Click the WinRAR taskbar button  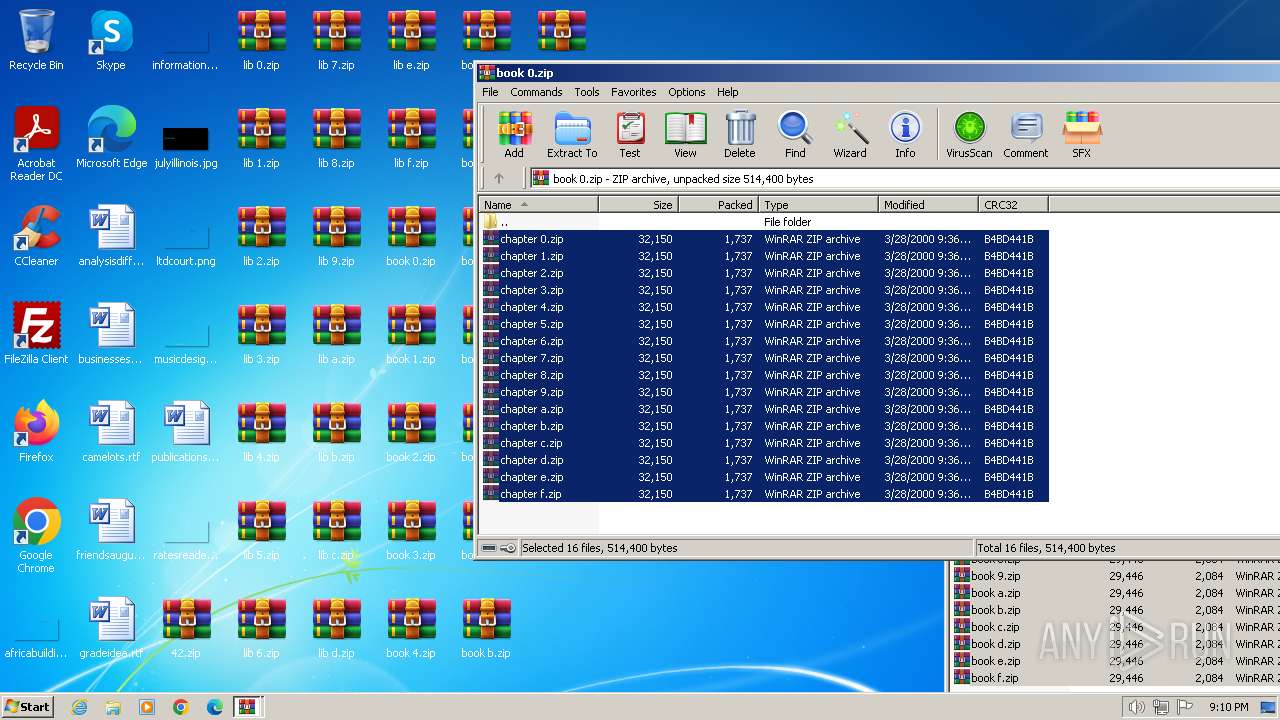248,707
